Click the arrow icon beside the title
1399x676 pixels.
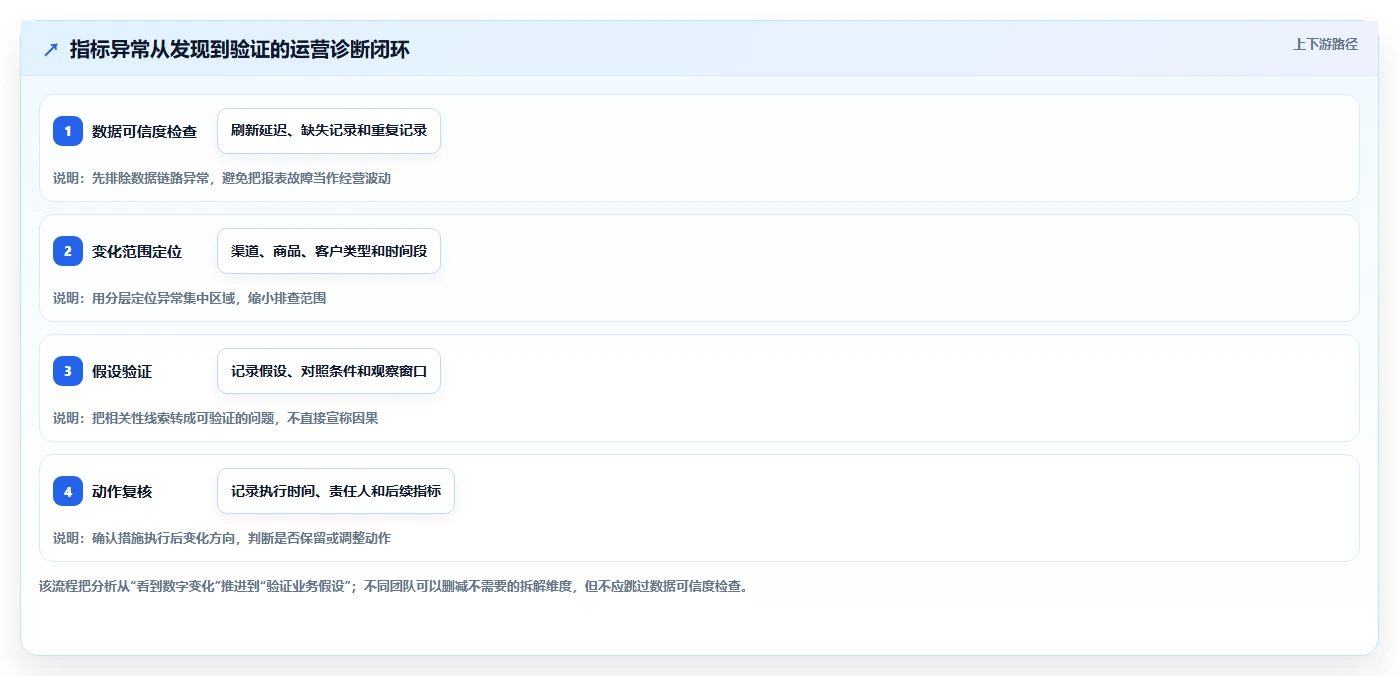51,49
